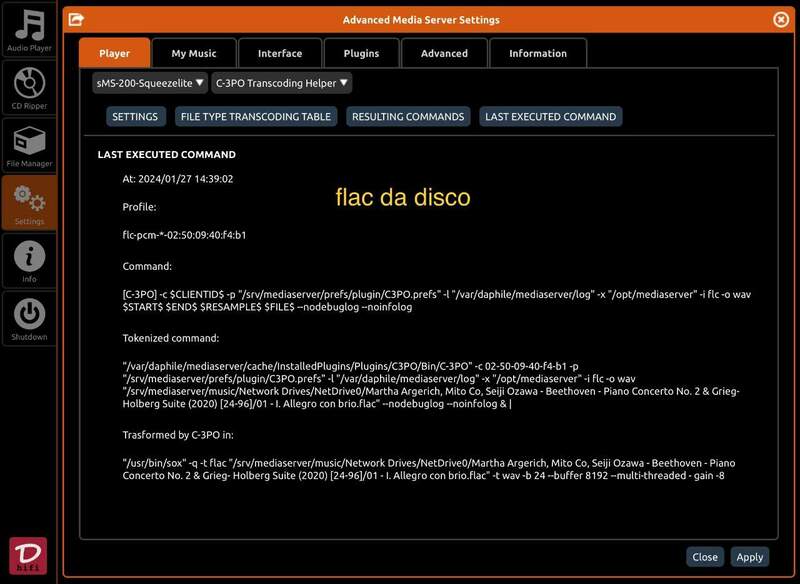Click the Shutdown power icon
The width and height of the screenshot is (800, 584).
[x=29, y=318]
